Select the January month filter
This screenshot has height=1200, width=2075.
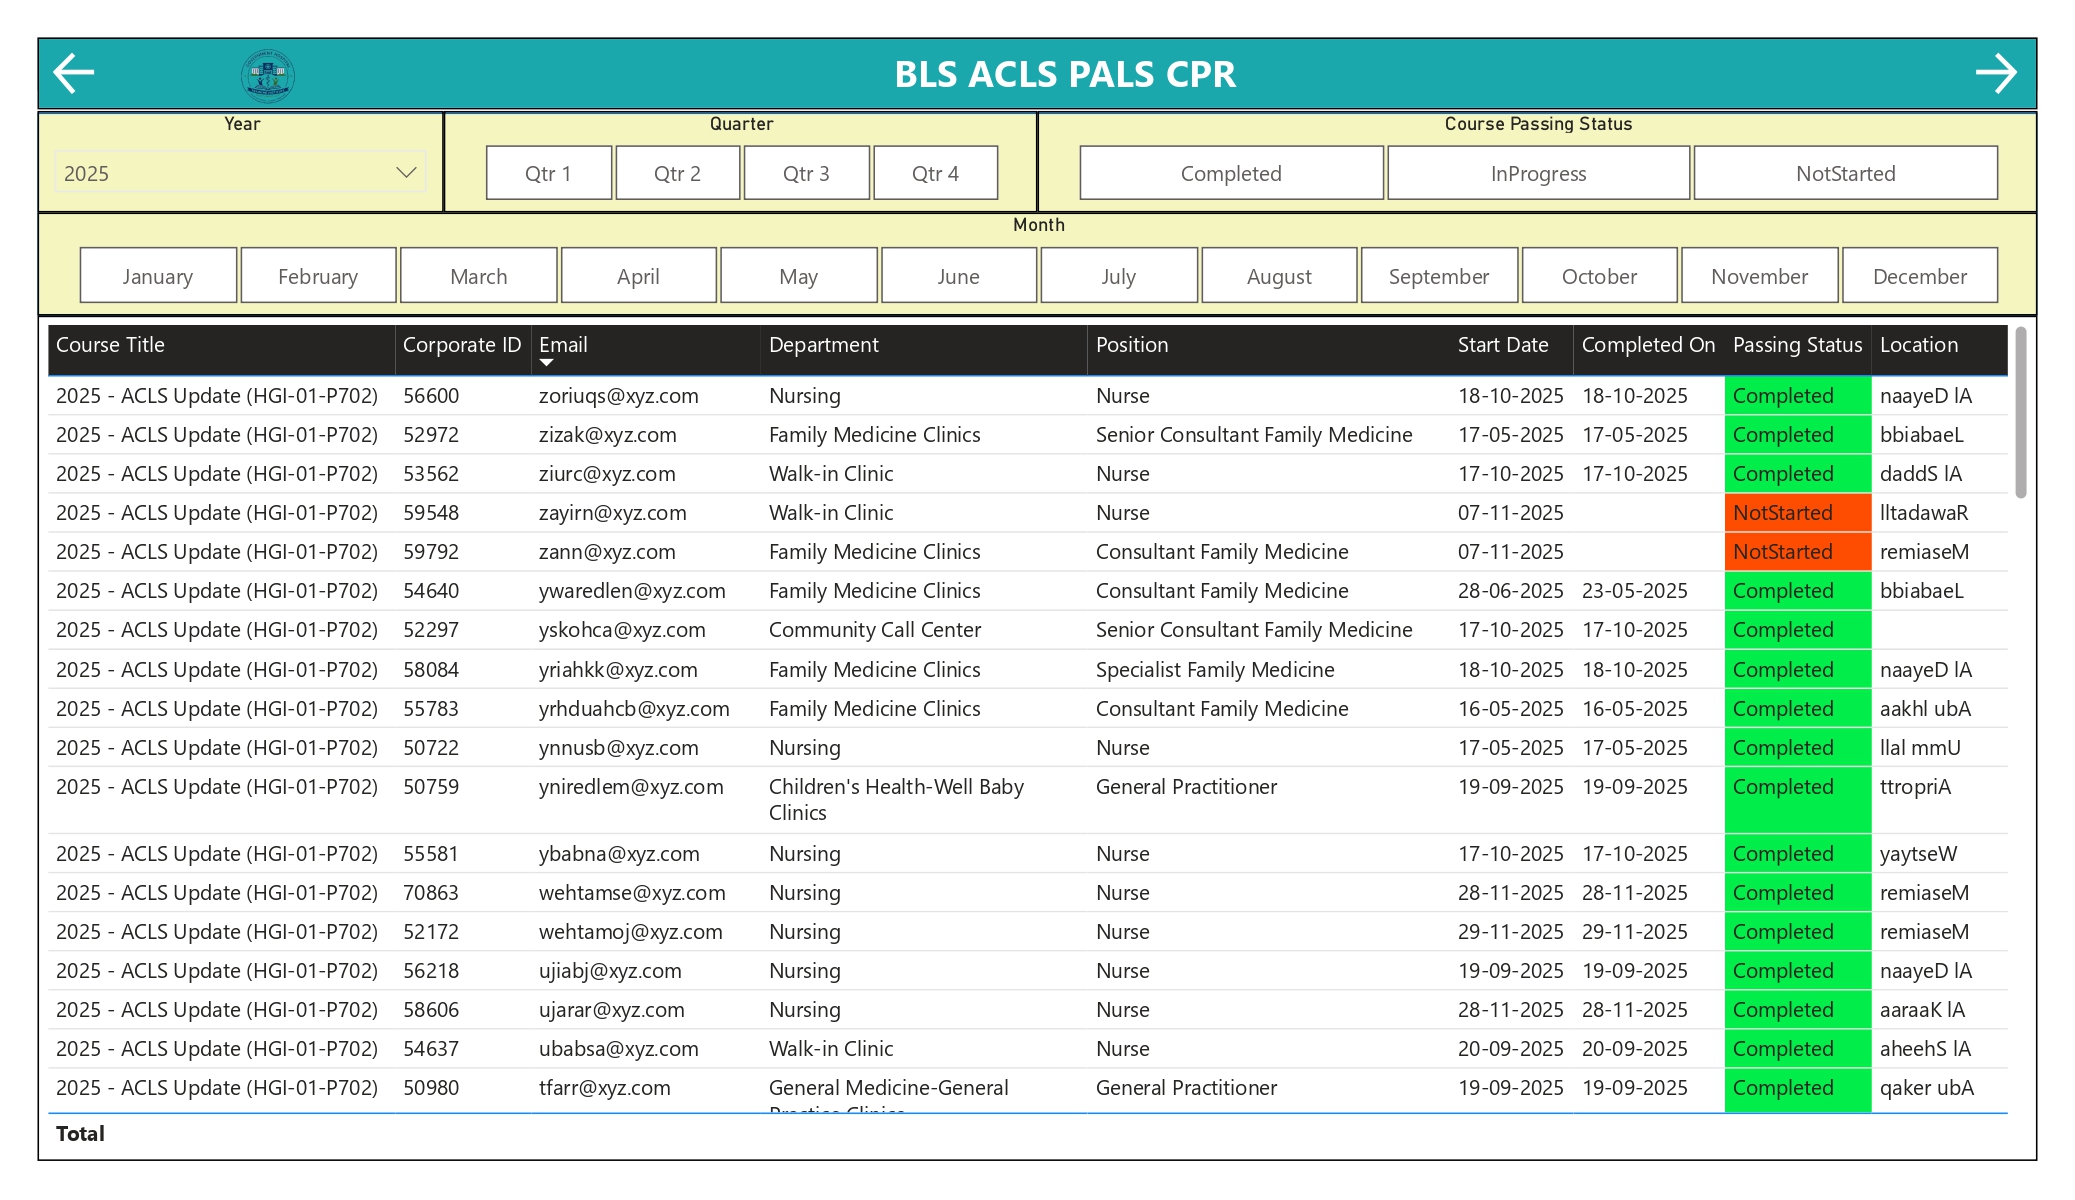pyautogui.click(x=158, y=276)
